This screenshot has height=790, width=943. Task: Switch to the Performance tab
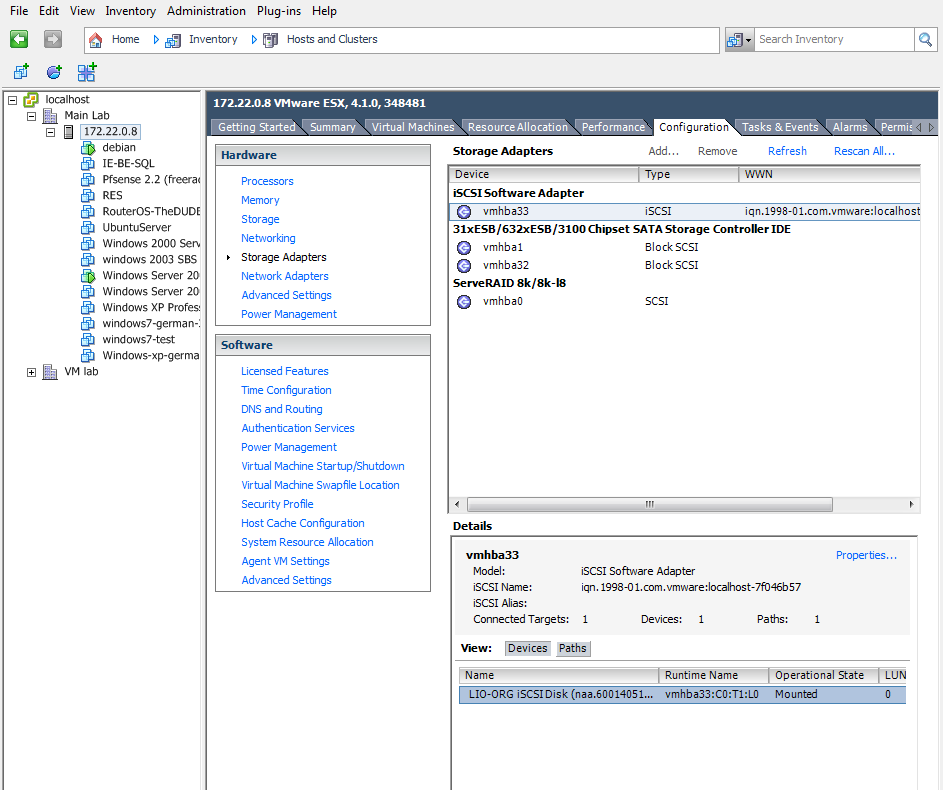coord(613,127)
